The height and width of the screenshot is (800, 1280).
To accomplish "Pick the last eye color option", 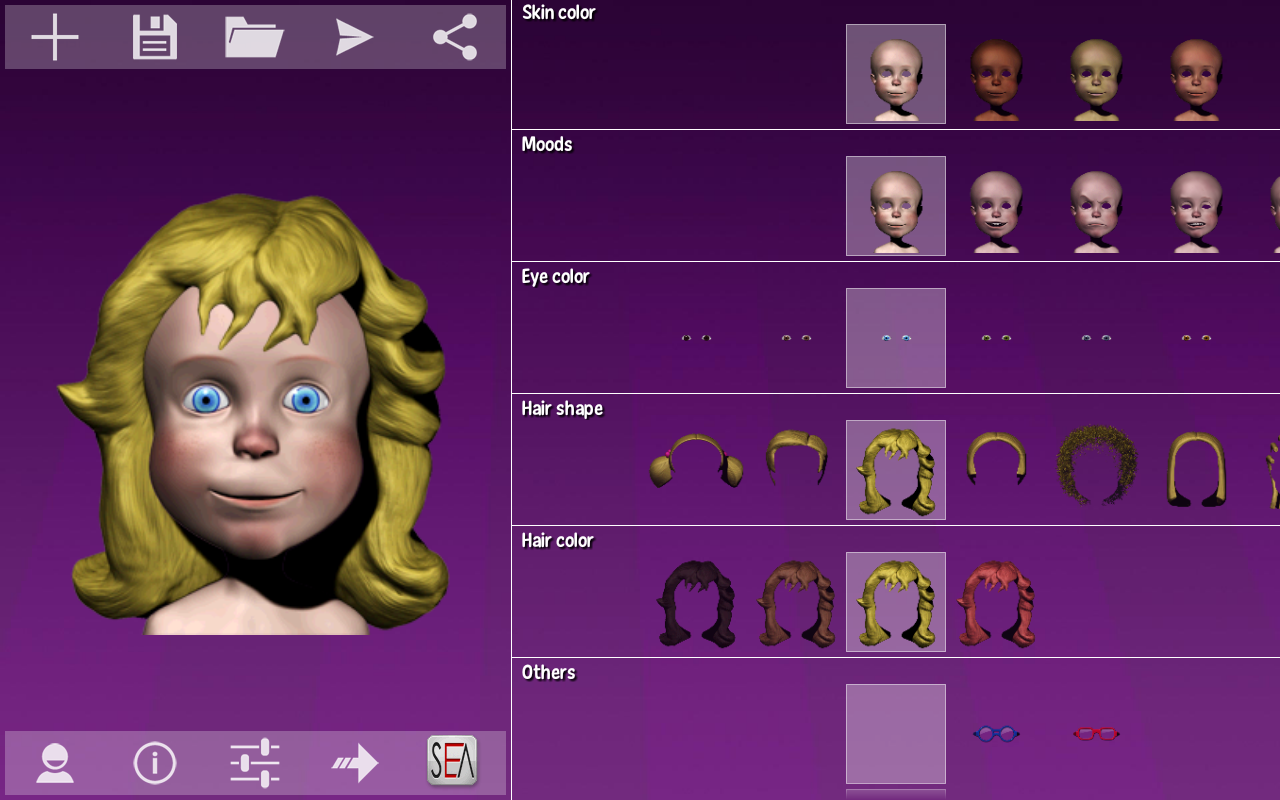I will click(1196, 338).
